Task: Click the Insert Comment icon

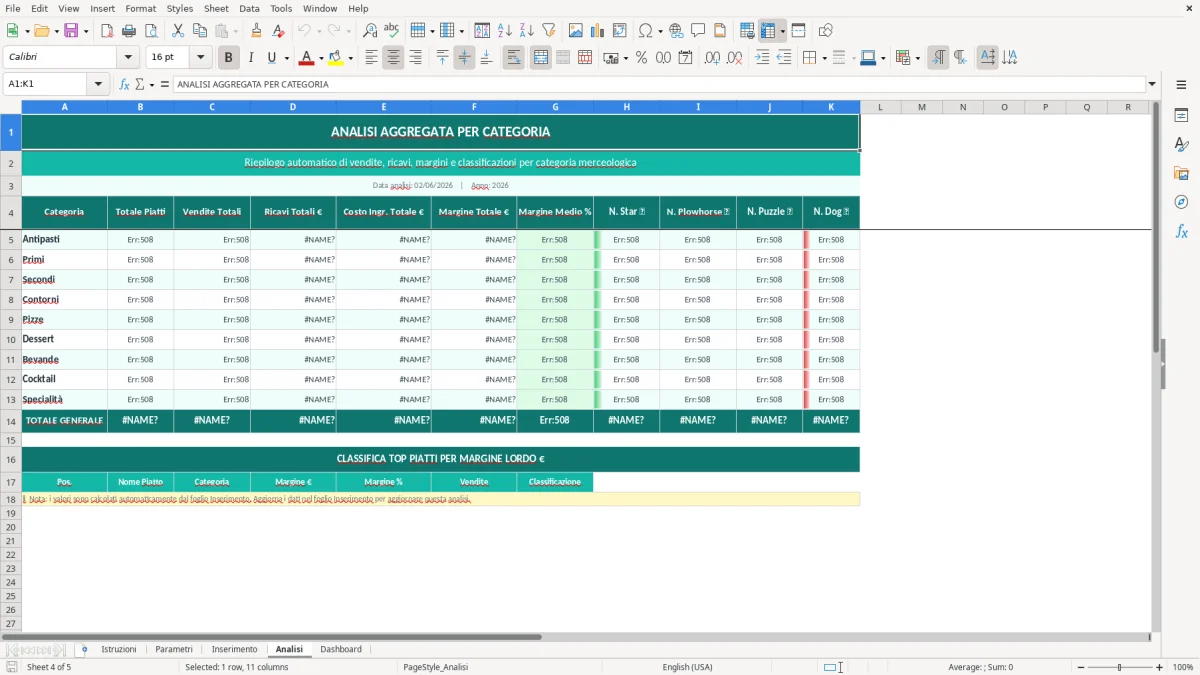Action: pyautogui.click(x=698, y=31)
